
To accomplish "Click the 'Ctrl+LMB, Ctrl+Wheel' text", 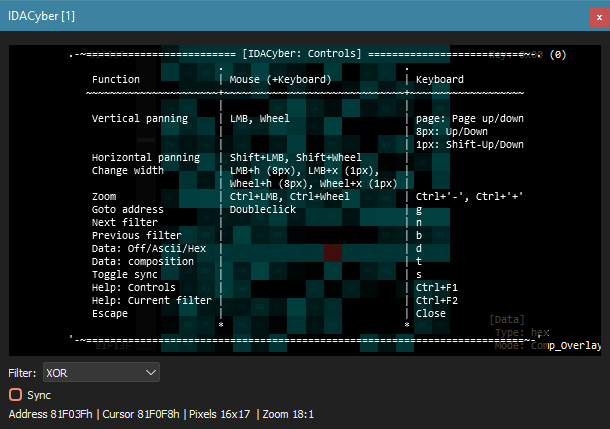I will (x=289, y=196).
